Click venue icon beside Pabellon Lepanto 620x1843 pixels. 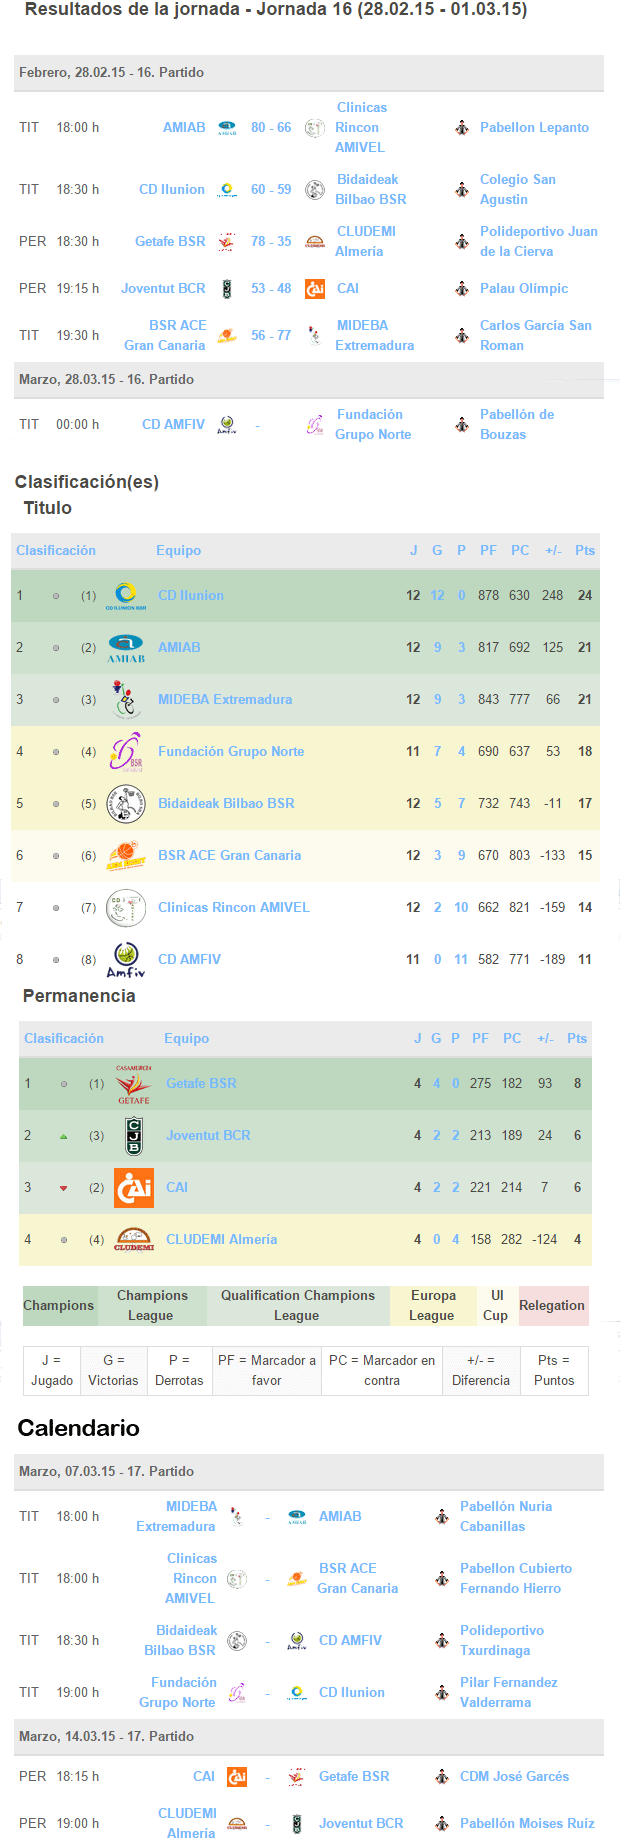462,128
